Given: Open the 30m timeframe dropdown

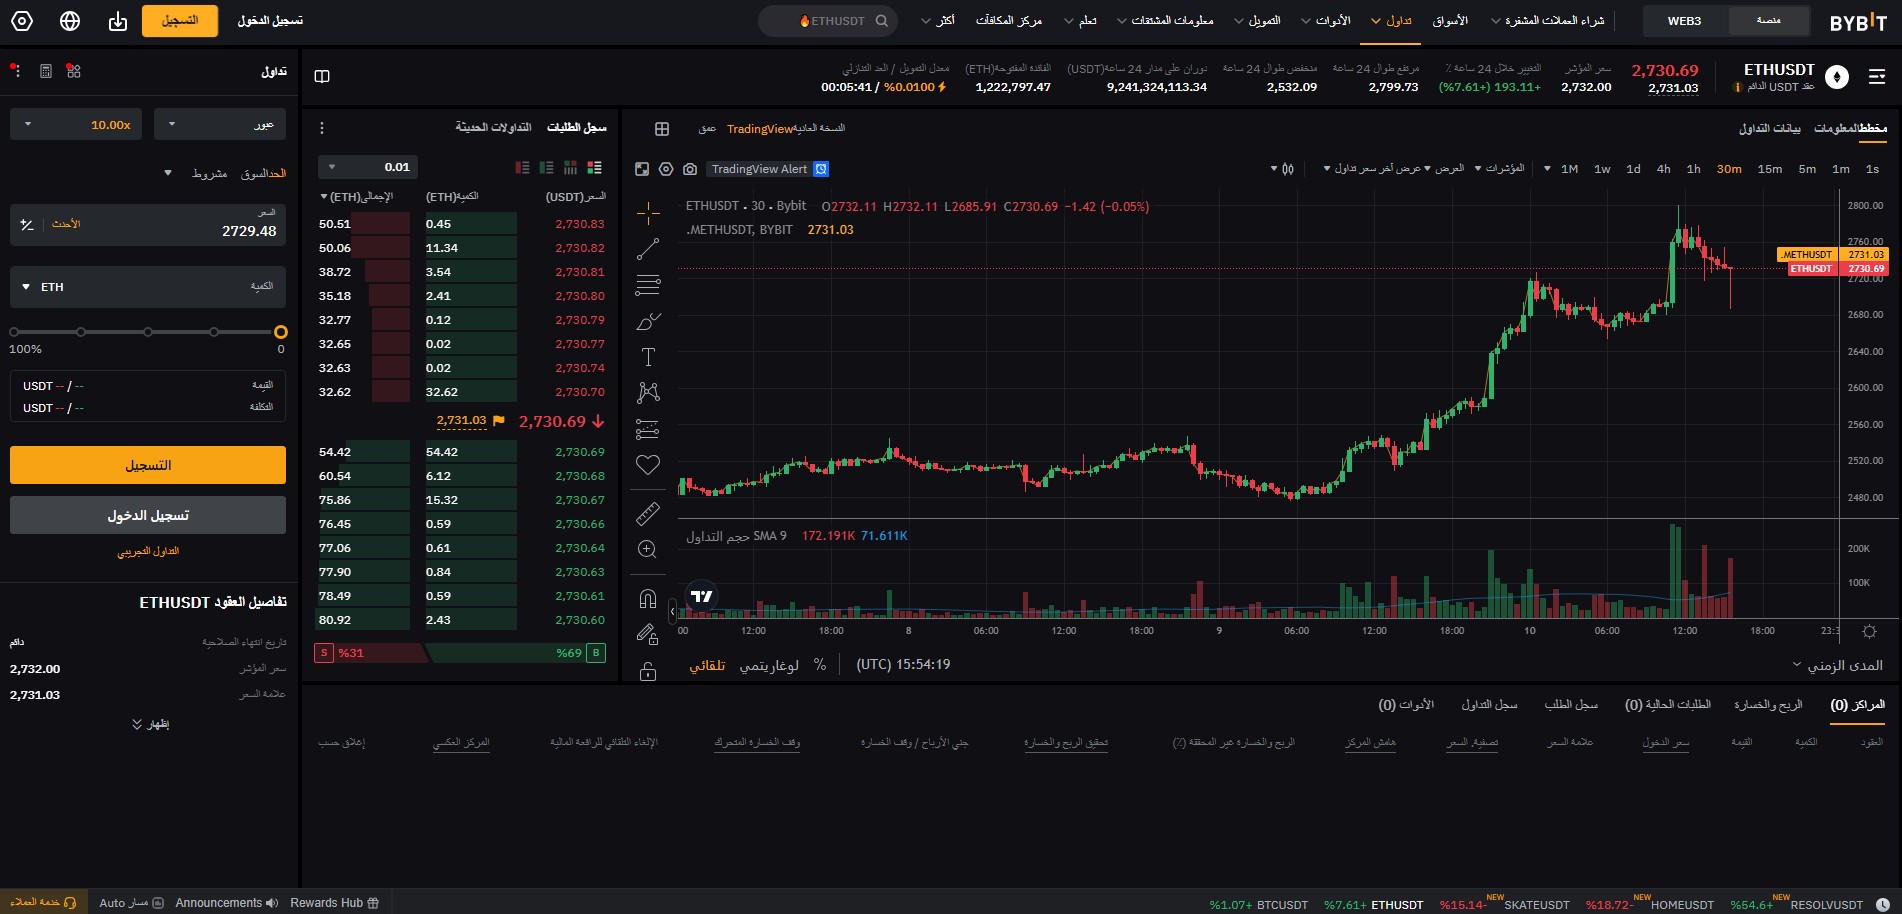Looking at the screenshot, I should (1729, 169).
